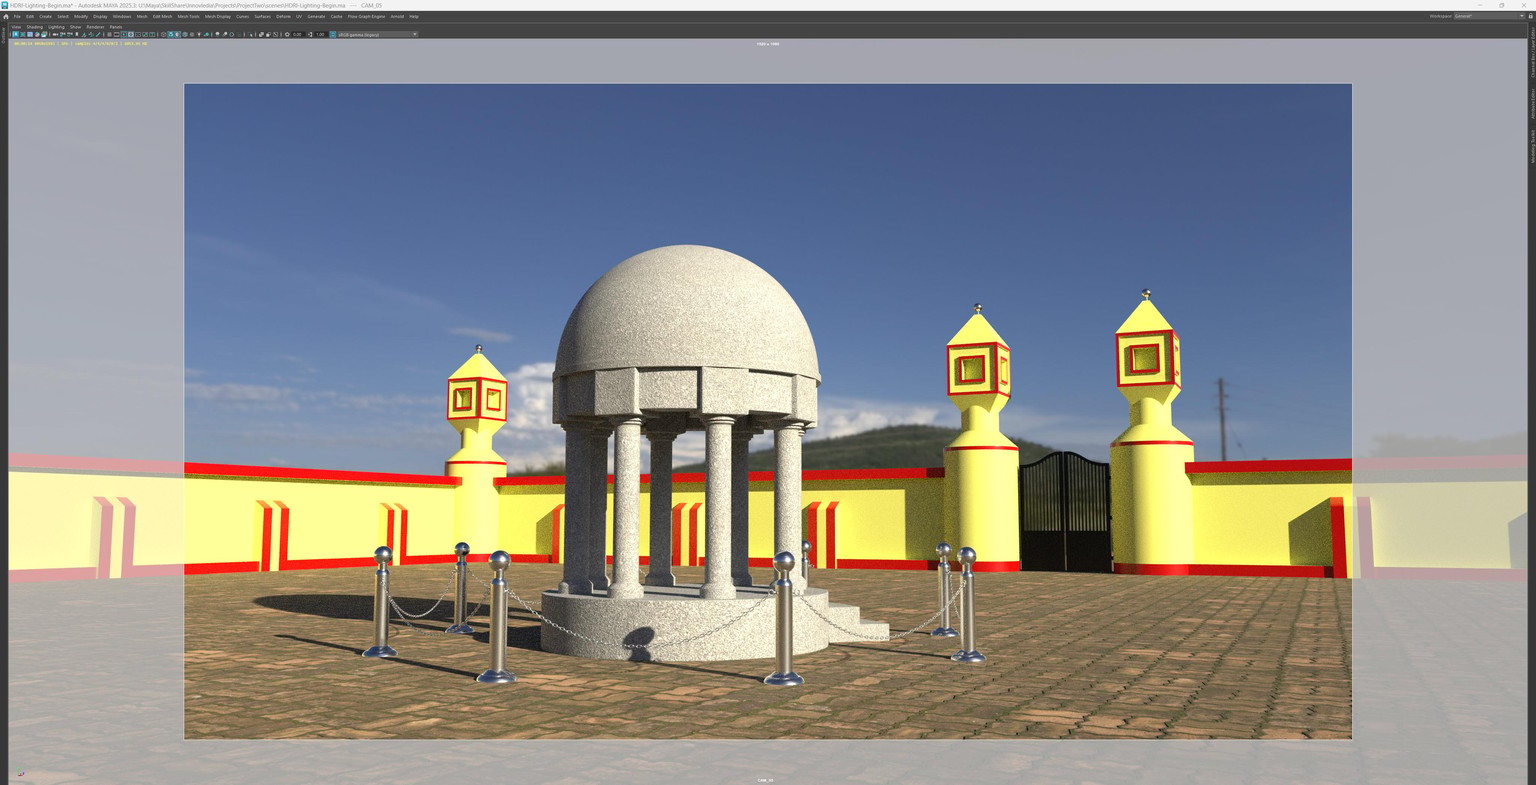
Task: Toggle the Safe Title icon
Action: coord(152,34)
